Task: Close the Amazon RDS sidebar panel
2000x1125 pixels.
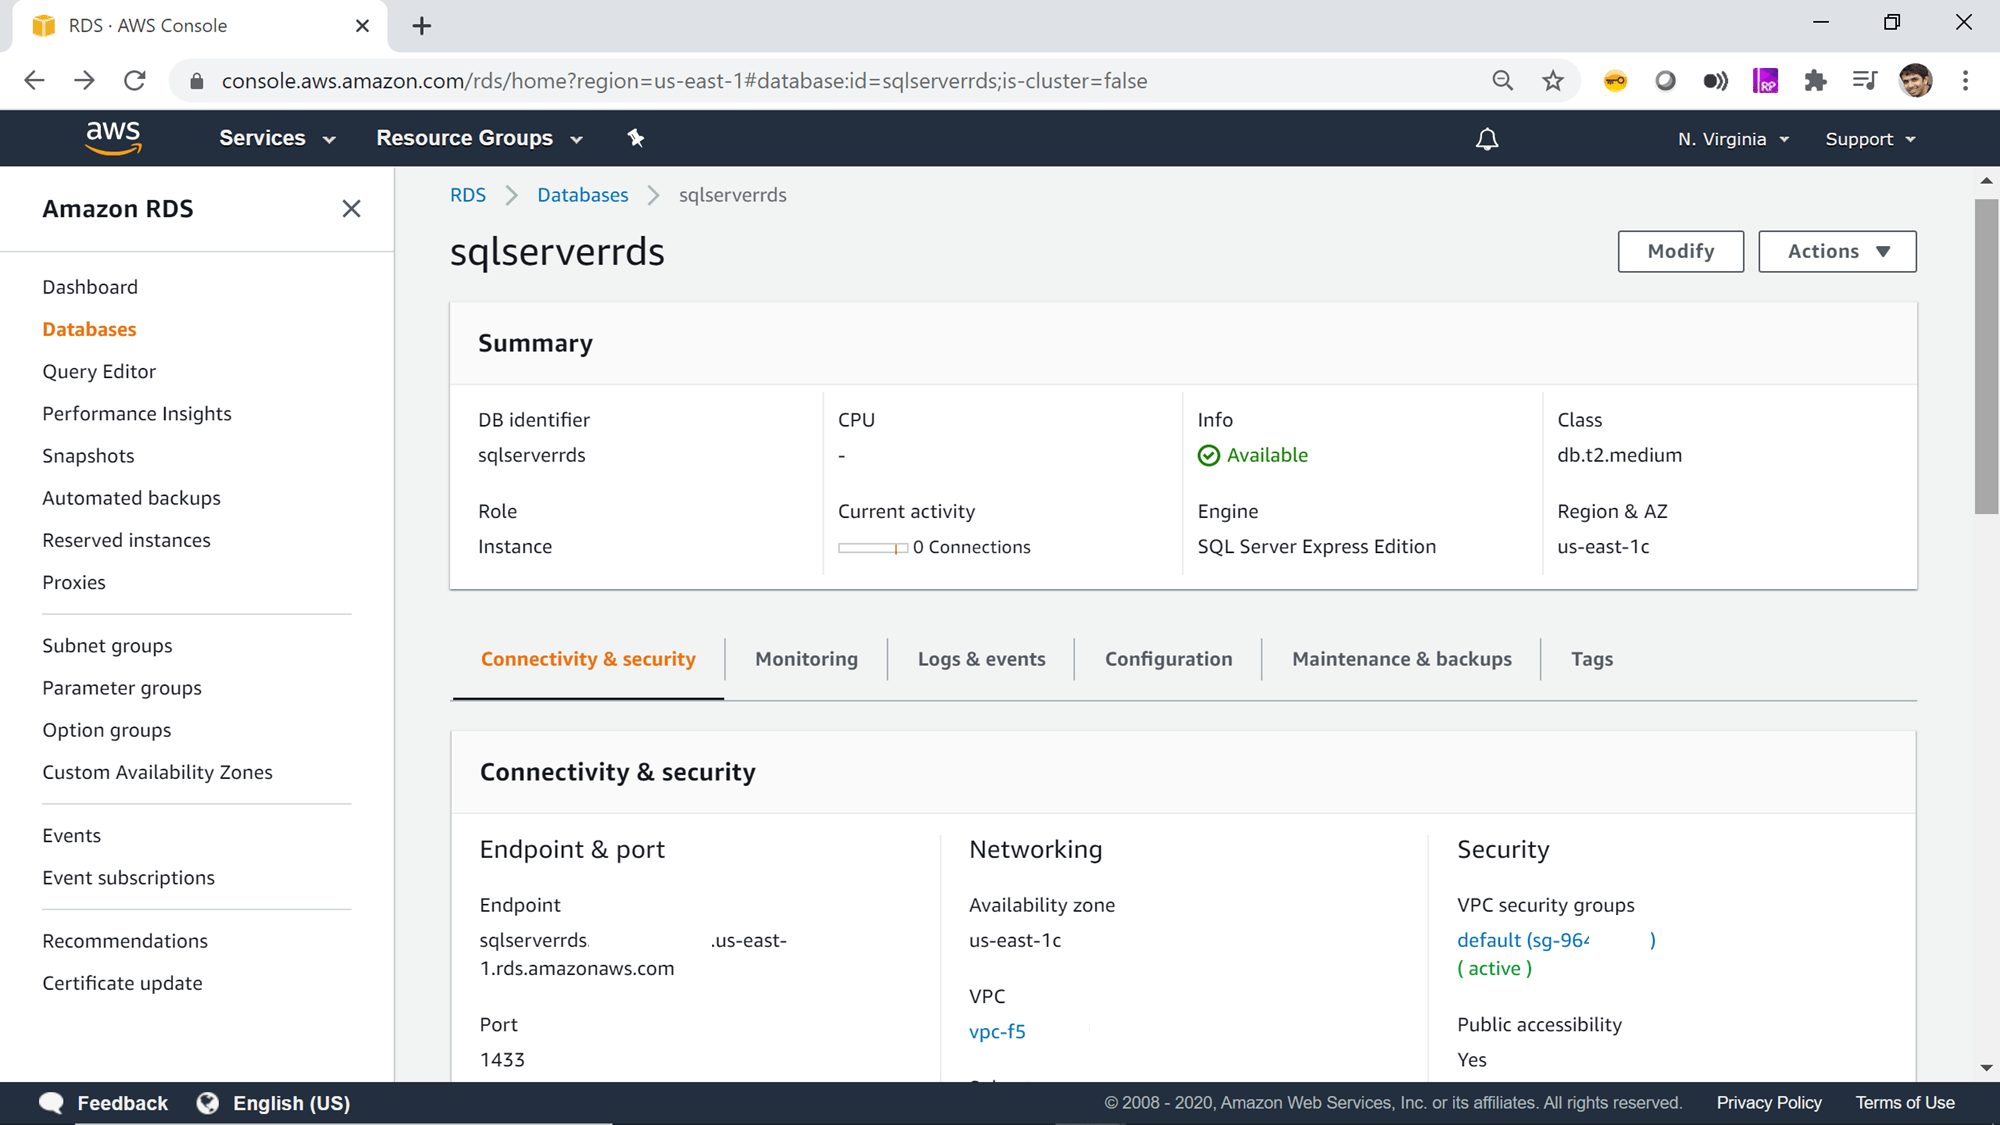Action: 351,208
